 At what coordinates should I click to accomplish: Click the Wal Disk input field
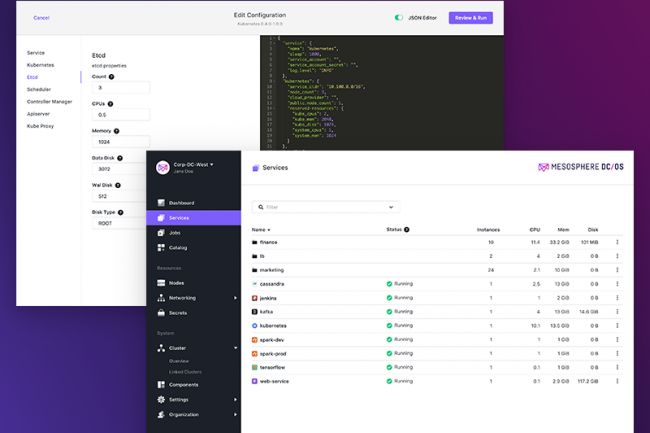click(x=119, y=196)
